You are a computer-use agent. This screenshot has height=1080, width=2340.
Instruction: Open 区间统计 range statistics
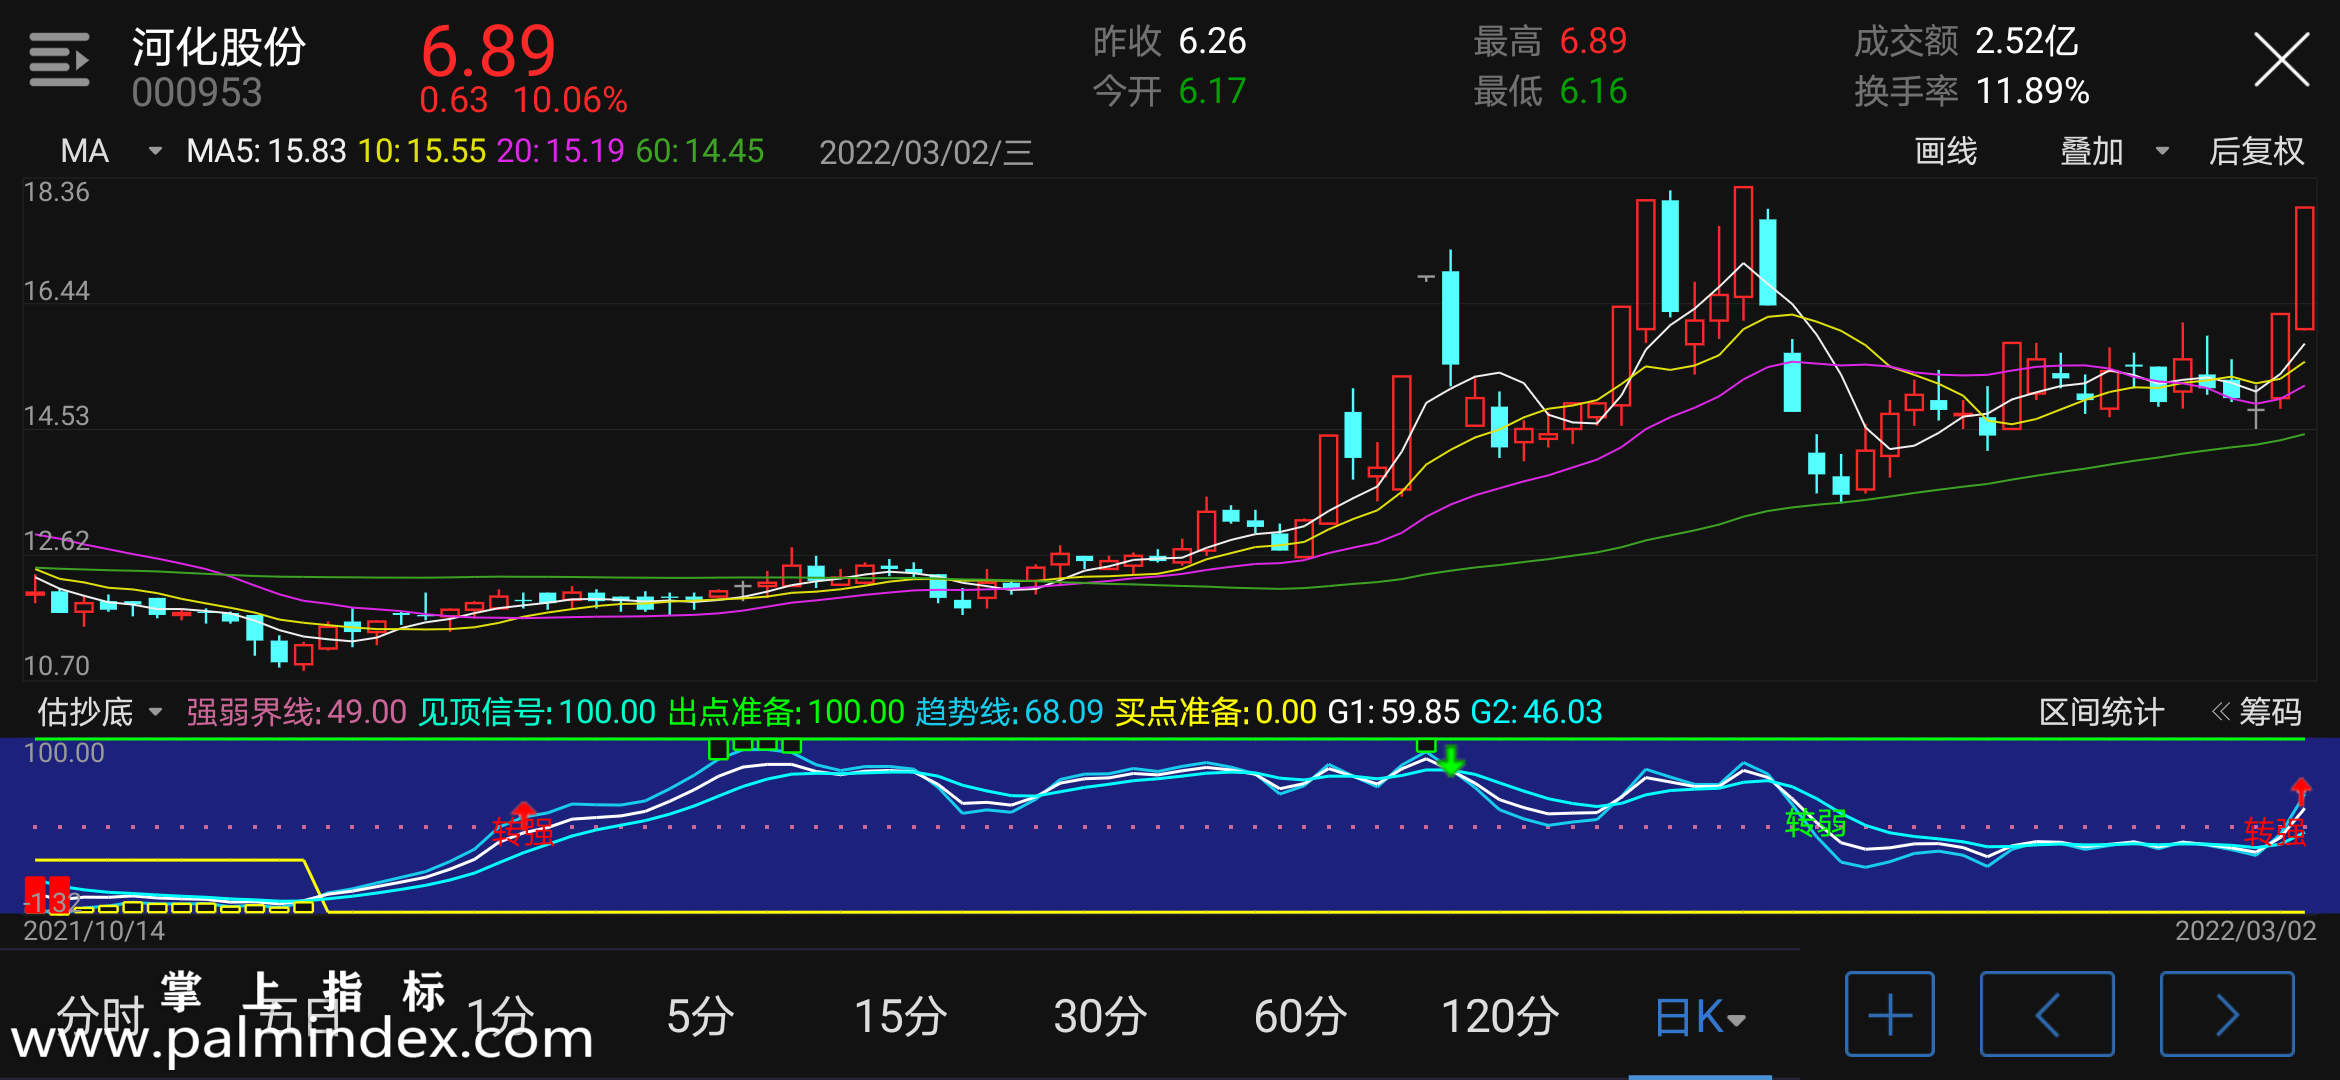[x=2101, y=712]
